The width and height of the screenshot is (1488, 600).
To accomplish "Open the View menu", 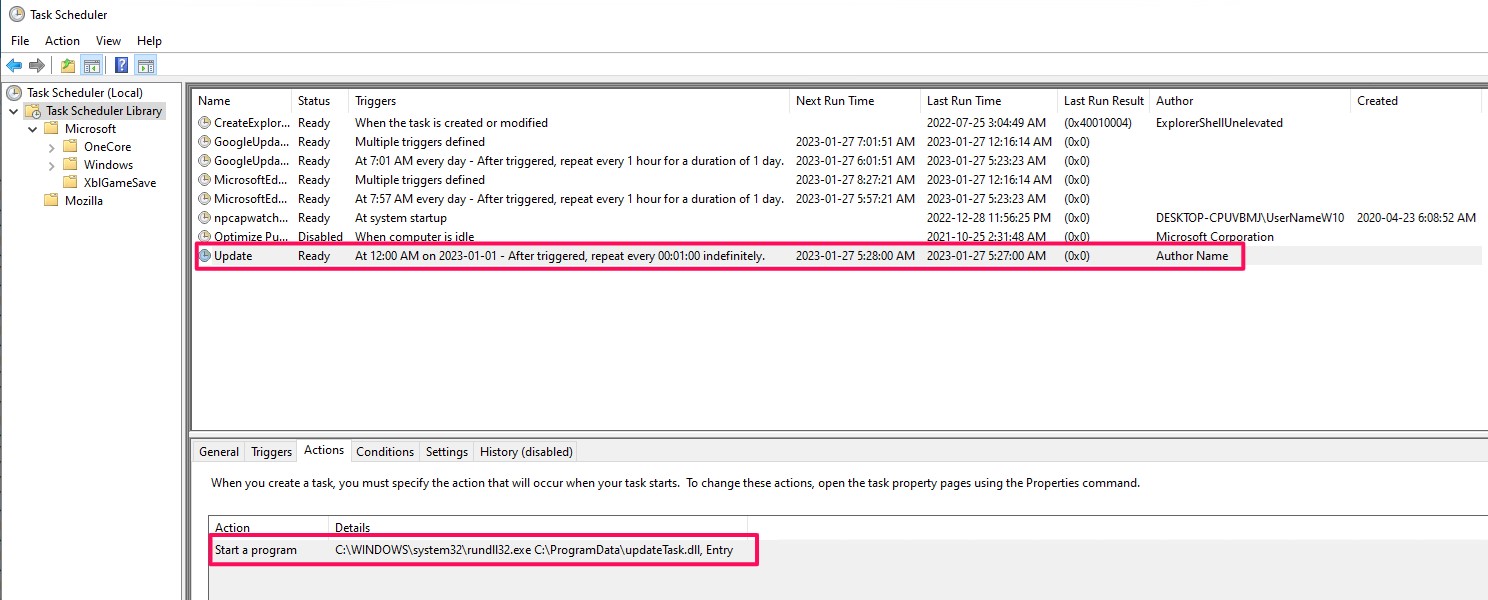I will [108, 41].
